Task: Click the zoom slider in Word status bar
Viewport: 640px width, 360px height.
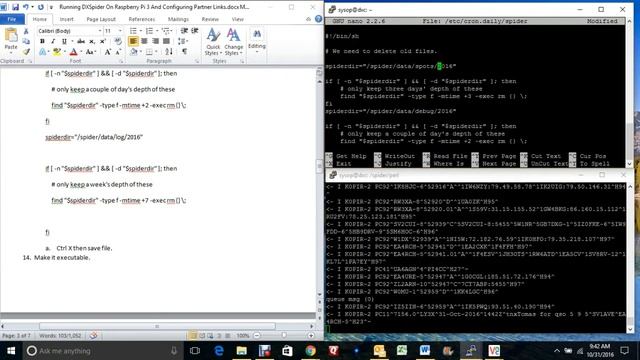Action: click(284, 336)
